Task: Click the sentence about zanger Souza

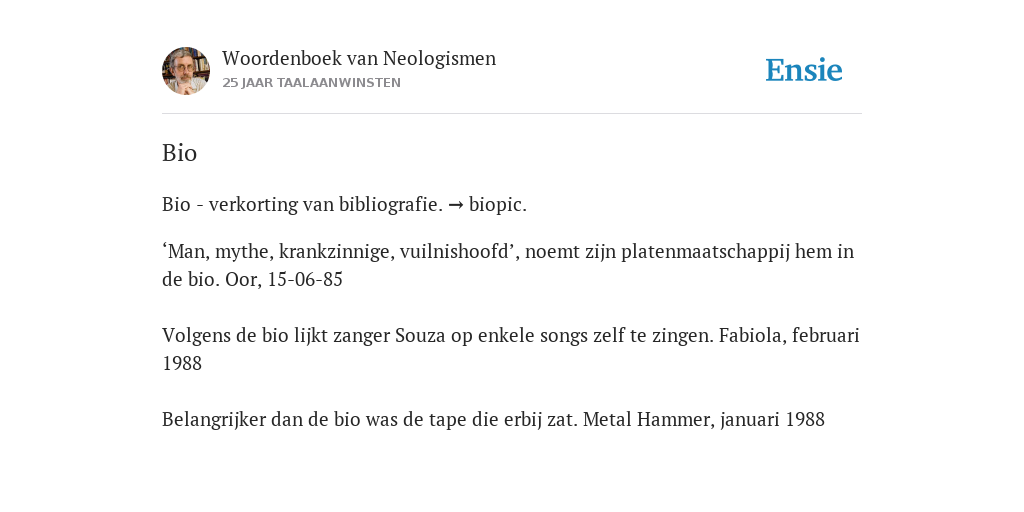Action: coord(438,336)
